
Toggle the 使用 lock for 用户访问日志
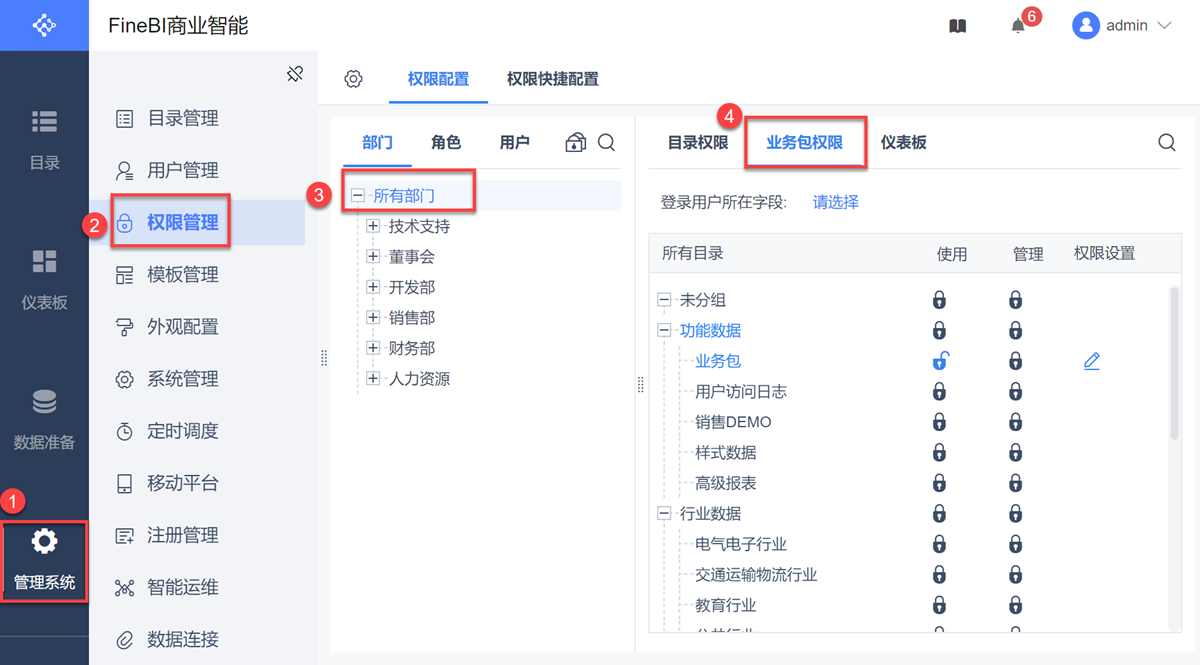coord(939,392)
